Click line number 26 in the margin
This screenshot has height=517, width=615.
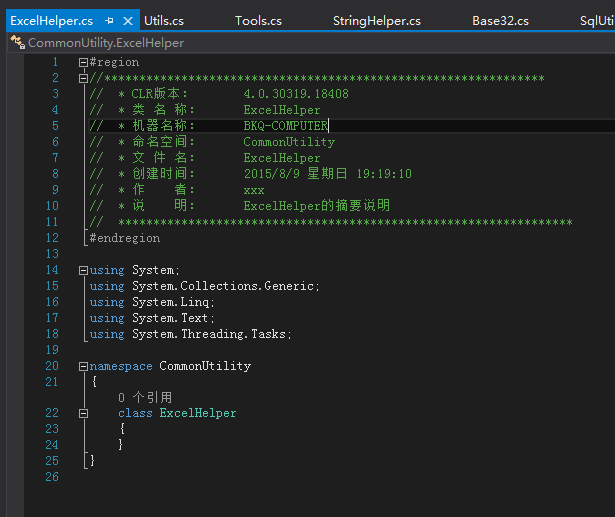point(52,477)
